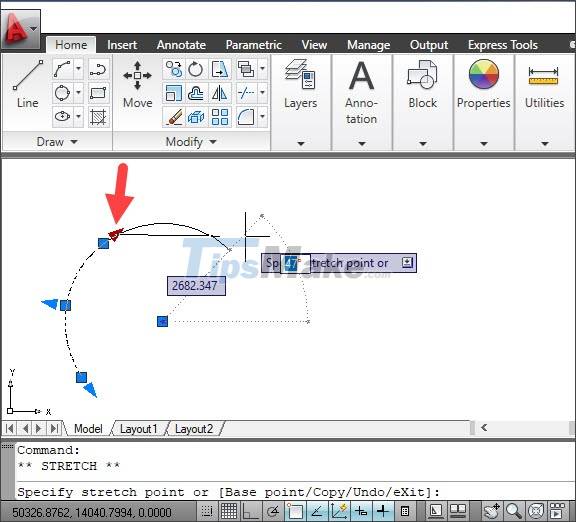Open the Trim/Extend dropdown arrow
The width and height of the screenshot is (576, 522).
point(262,92)
